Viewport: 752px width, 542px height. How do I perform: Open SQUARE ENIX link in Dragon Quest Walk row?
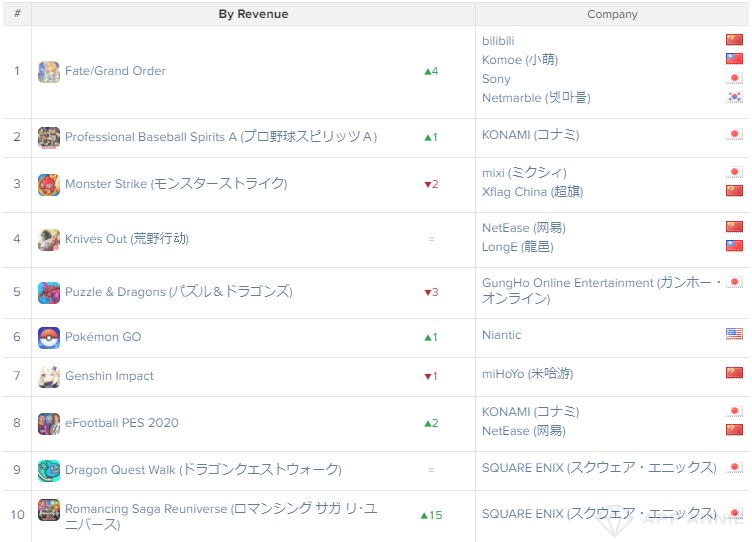click(x=599, y=468)
